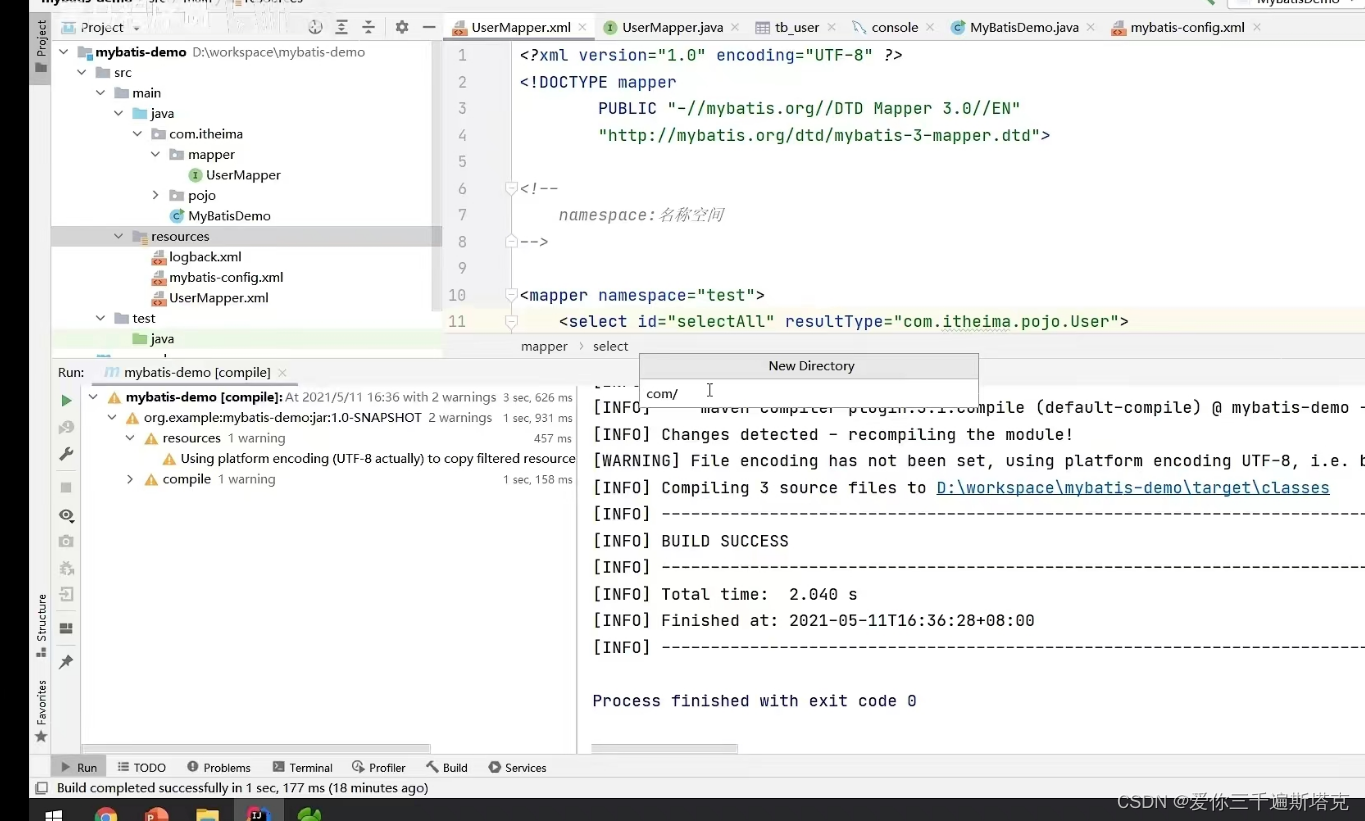Toggle the eye filter in the Run panel

click(65, 515)
